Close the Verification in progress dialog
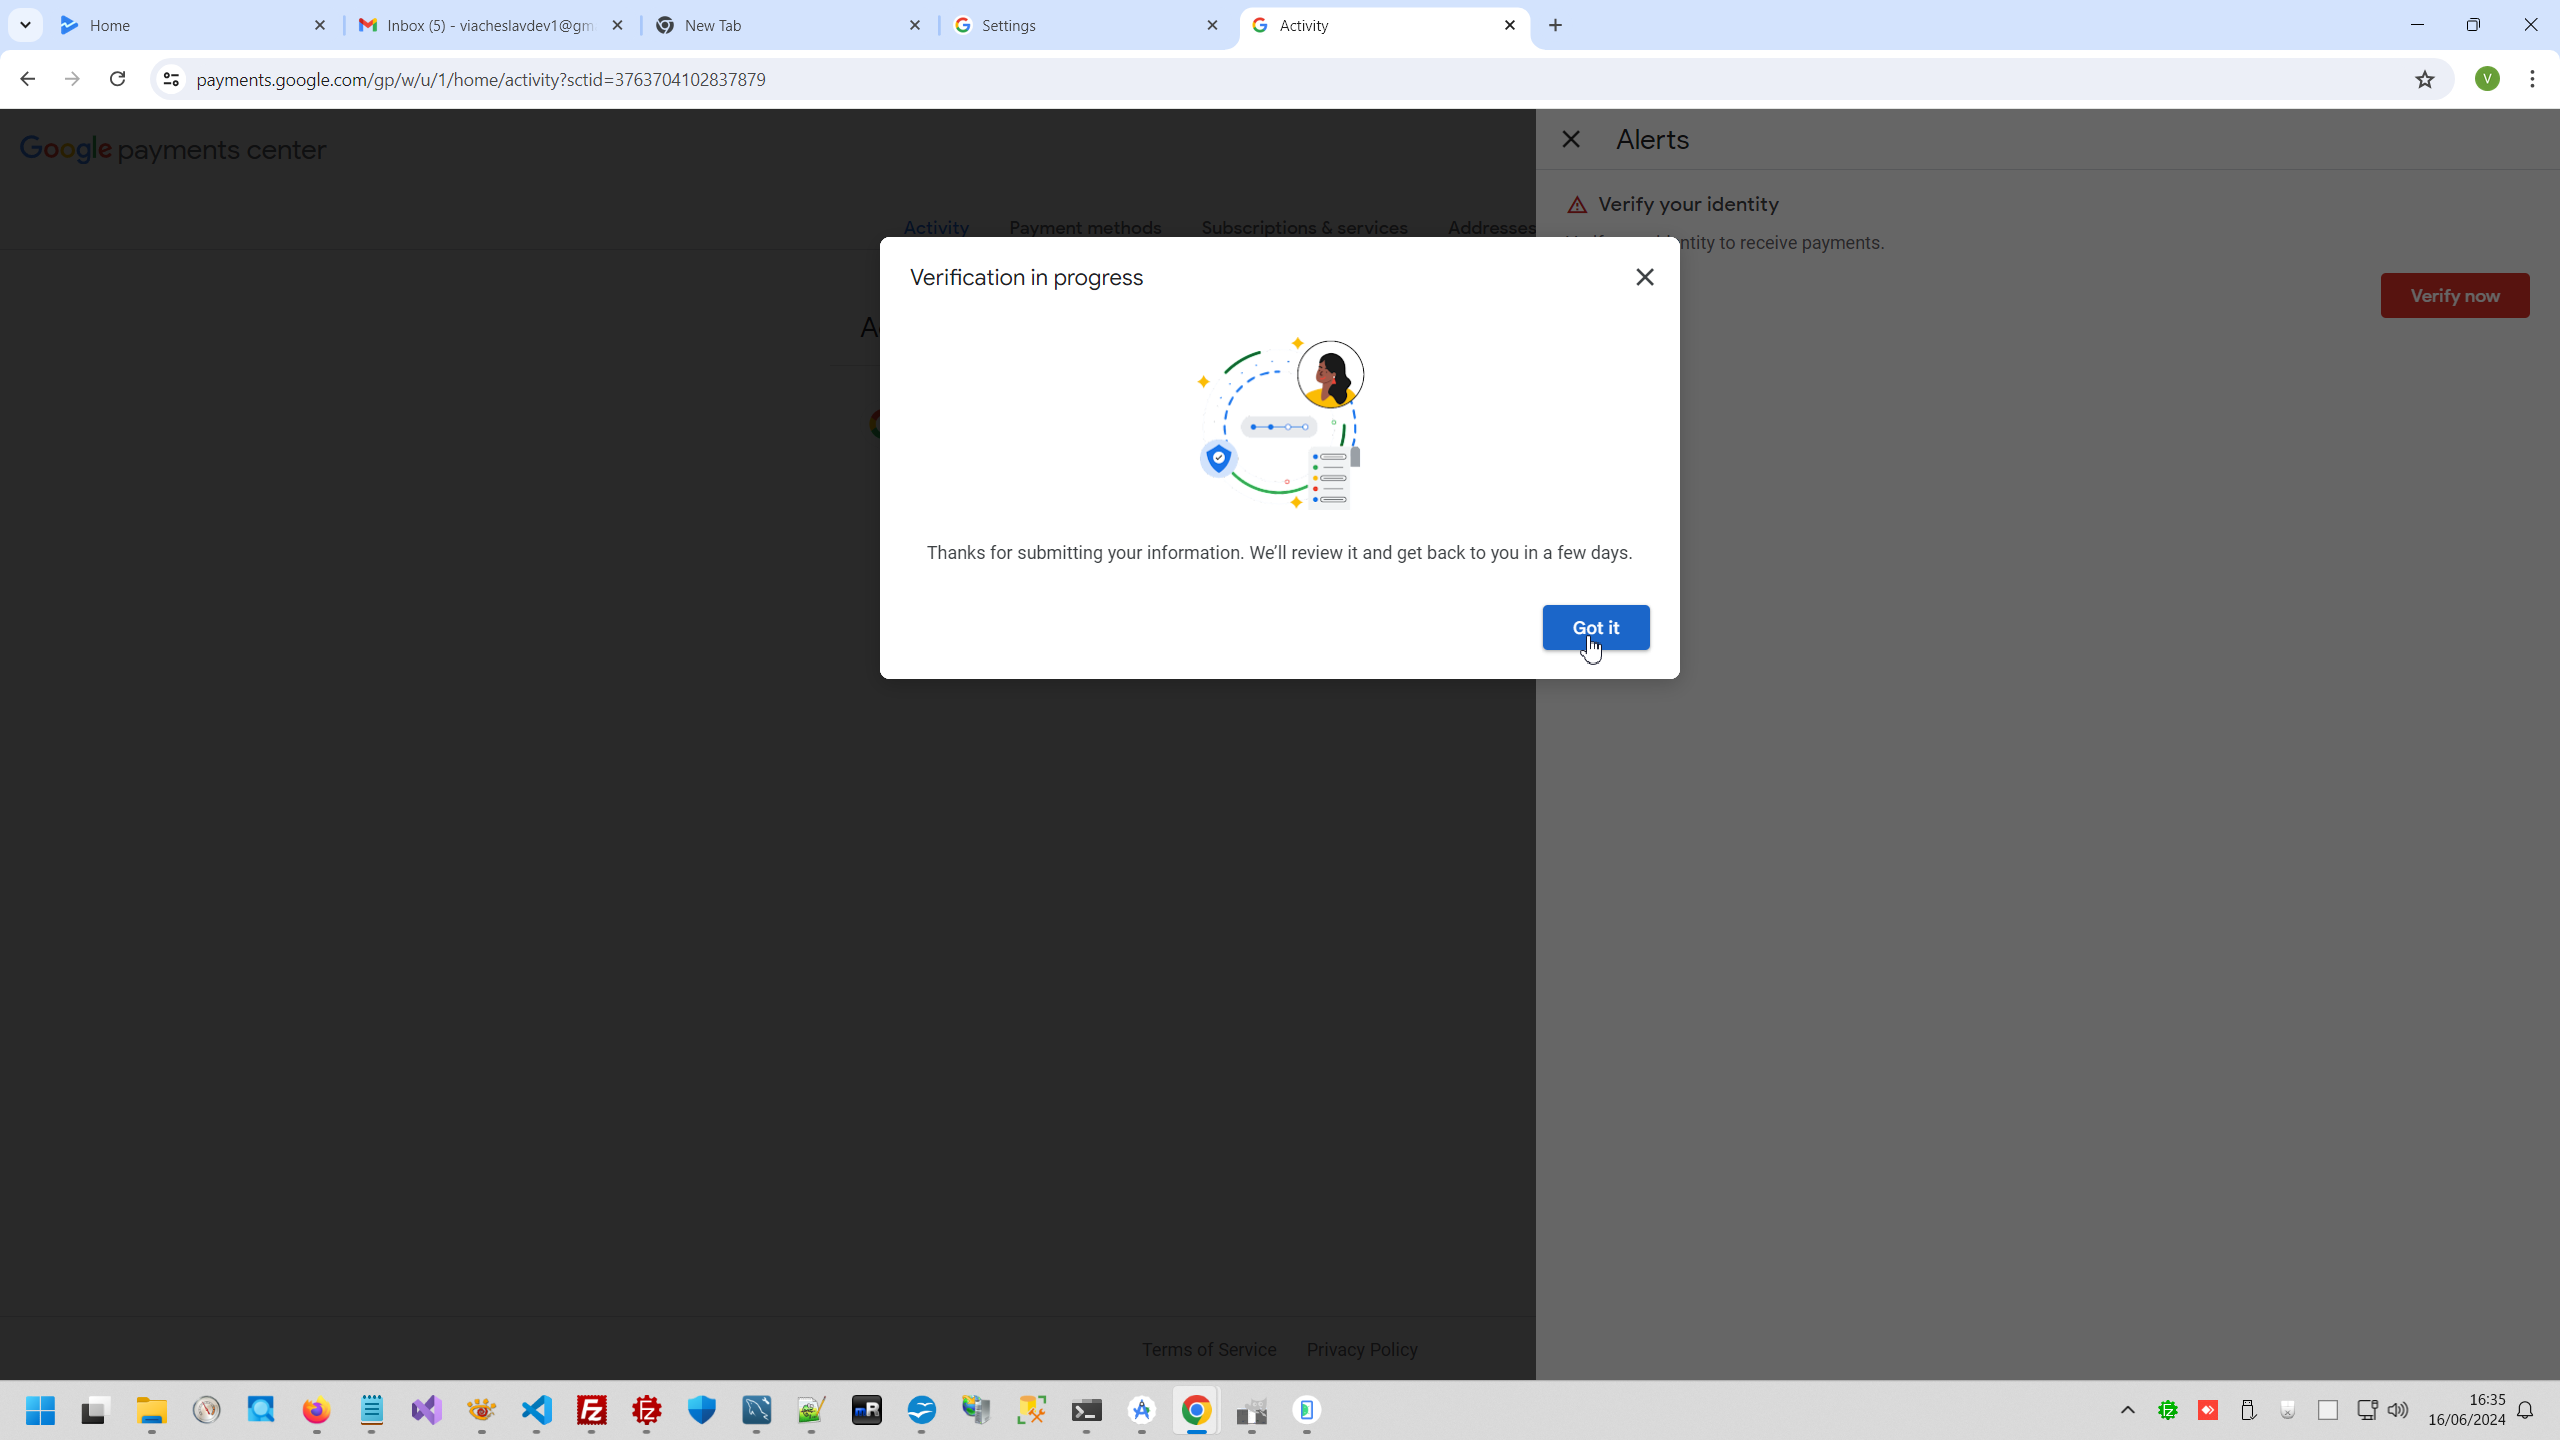The height and width of the screenshot is (1440, 2560). pos(1644,277)
